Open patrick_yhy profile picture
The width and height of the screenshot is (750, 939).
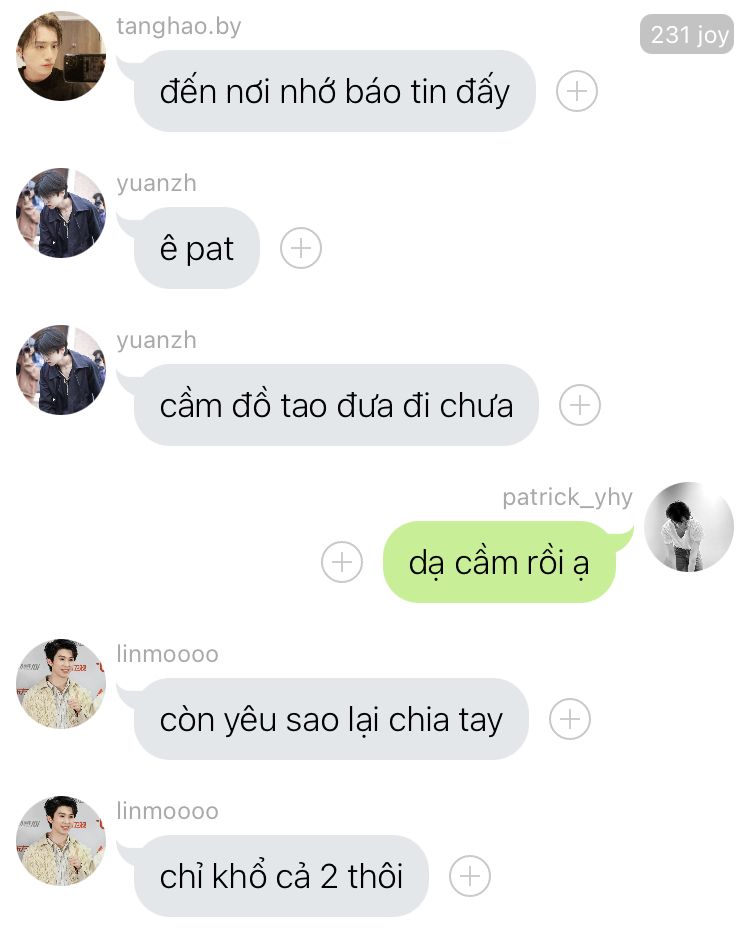688,526
